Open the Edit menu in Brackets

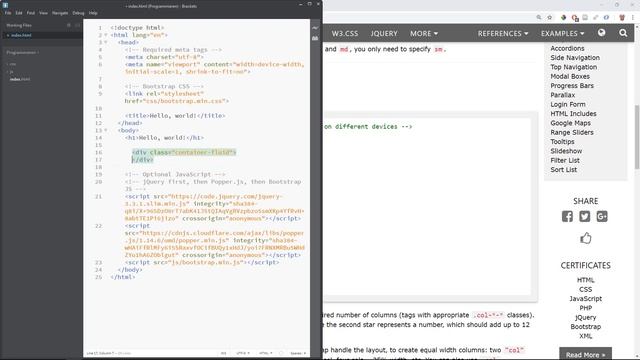coord(19,13)
